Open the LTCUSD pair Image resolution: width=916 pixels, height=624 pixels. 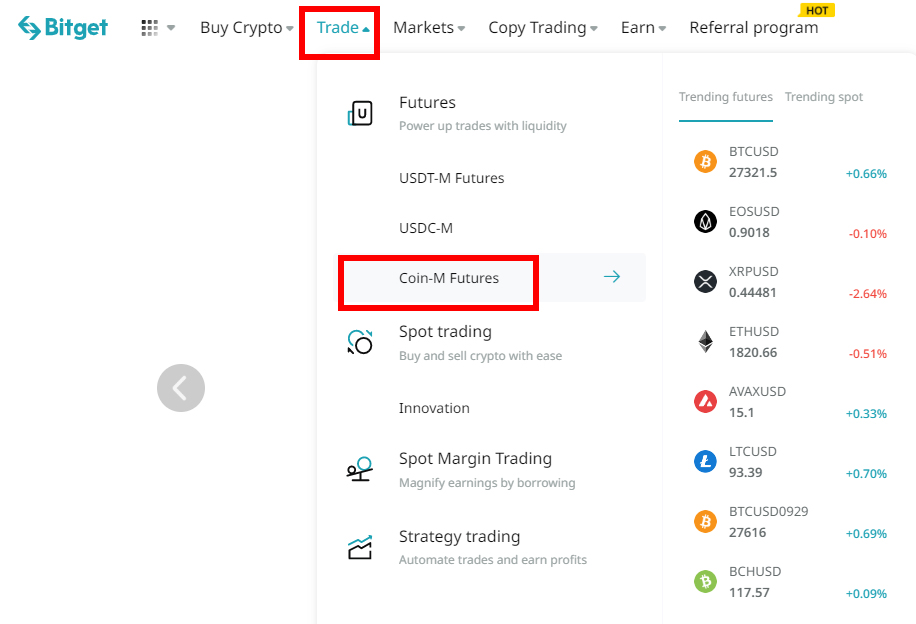[x=752, y=452]
